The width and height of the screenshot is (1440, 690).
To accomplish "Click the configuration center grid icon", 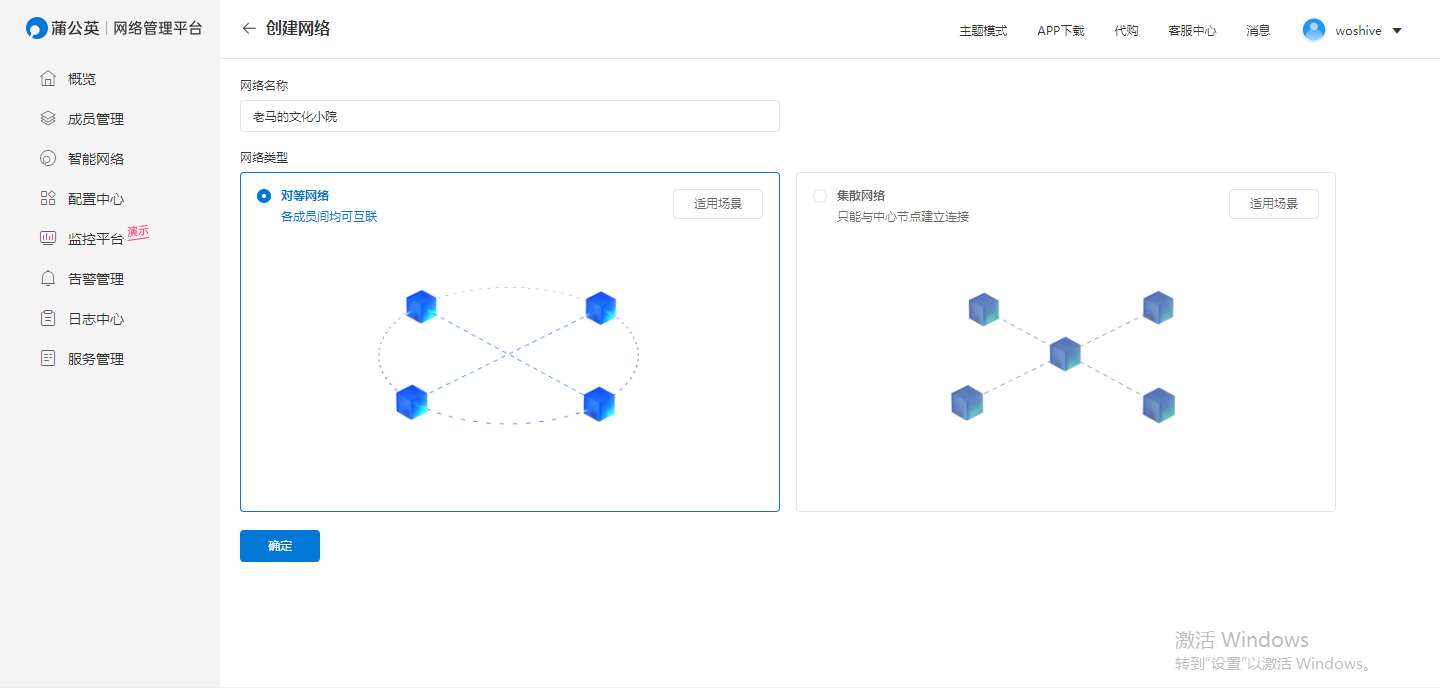I will coord(47,199).
